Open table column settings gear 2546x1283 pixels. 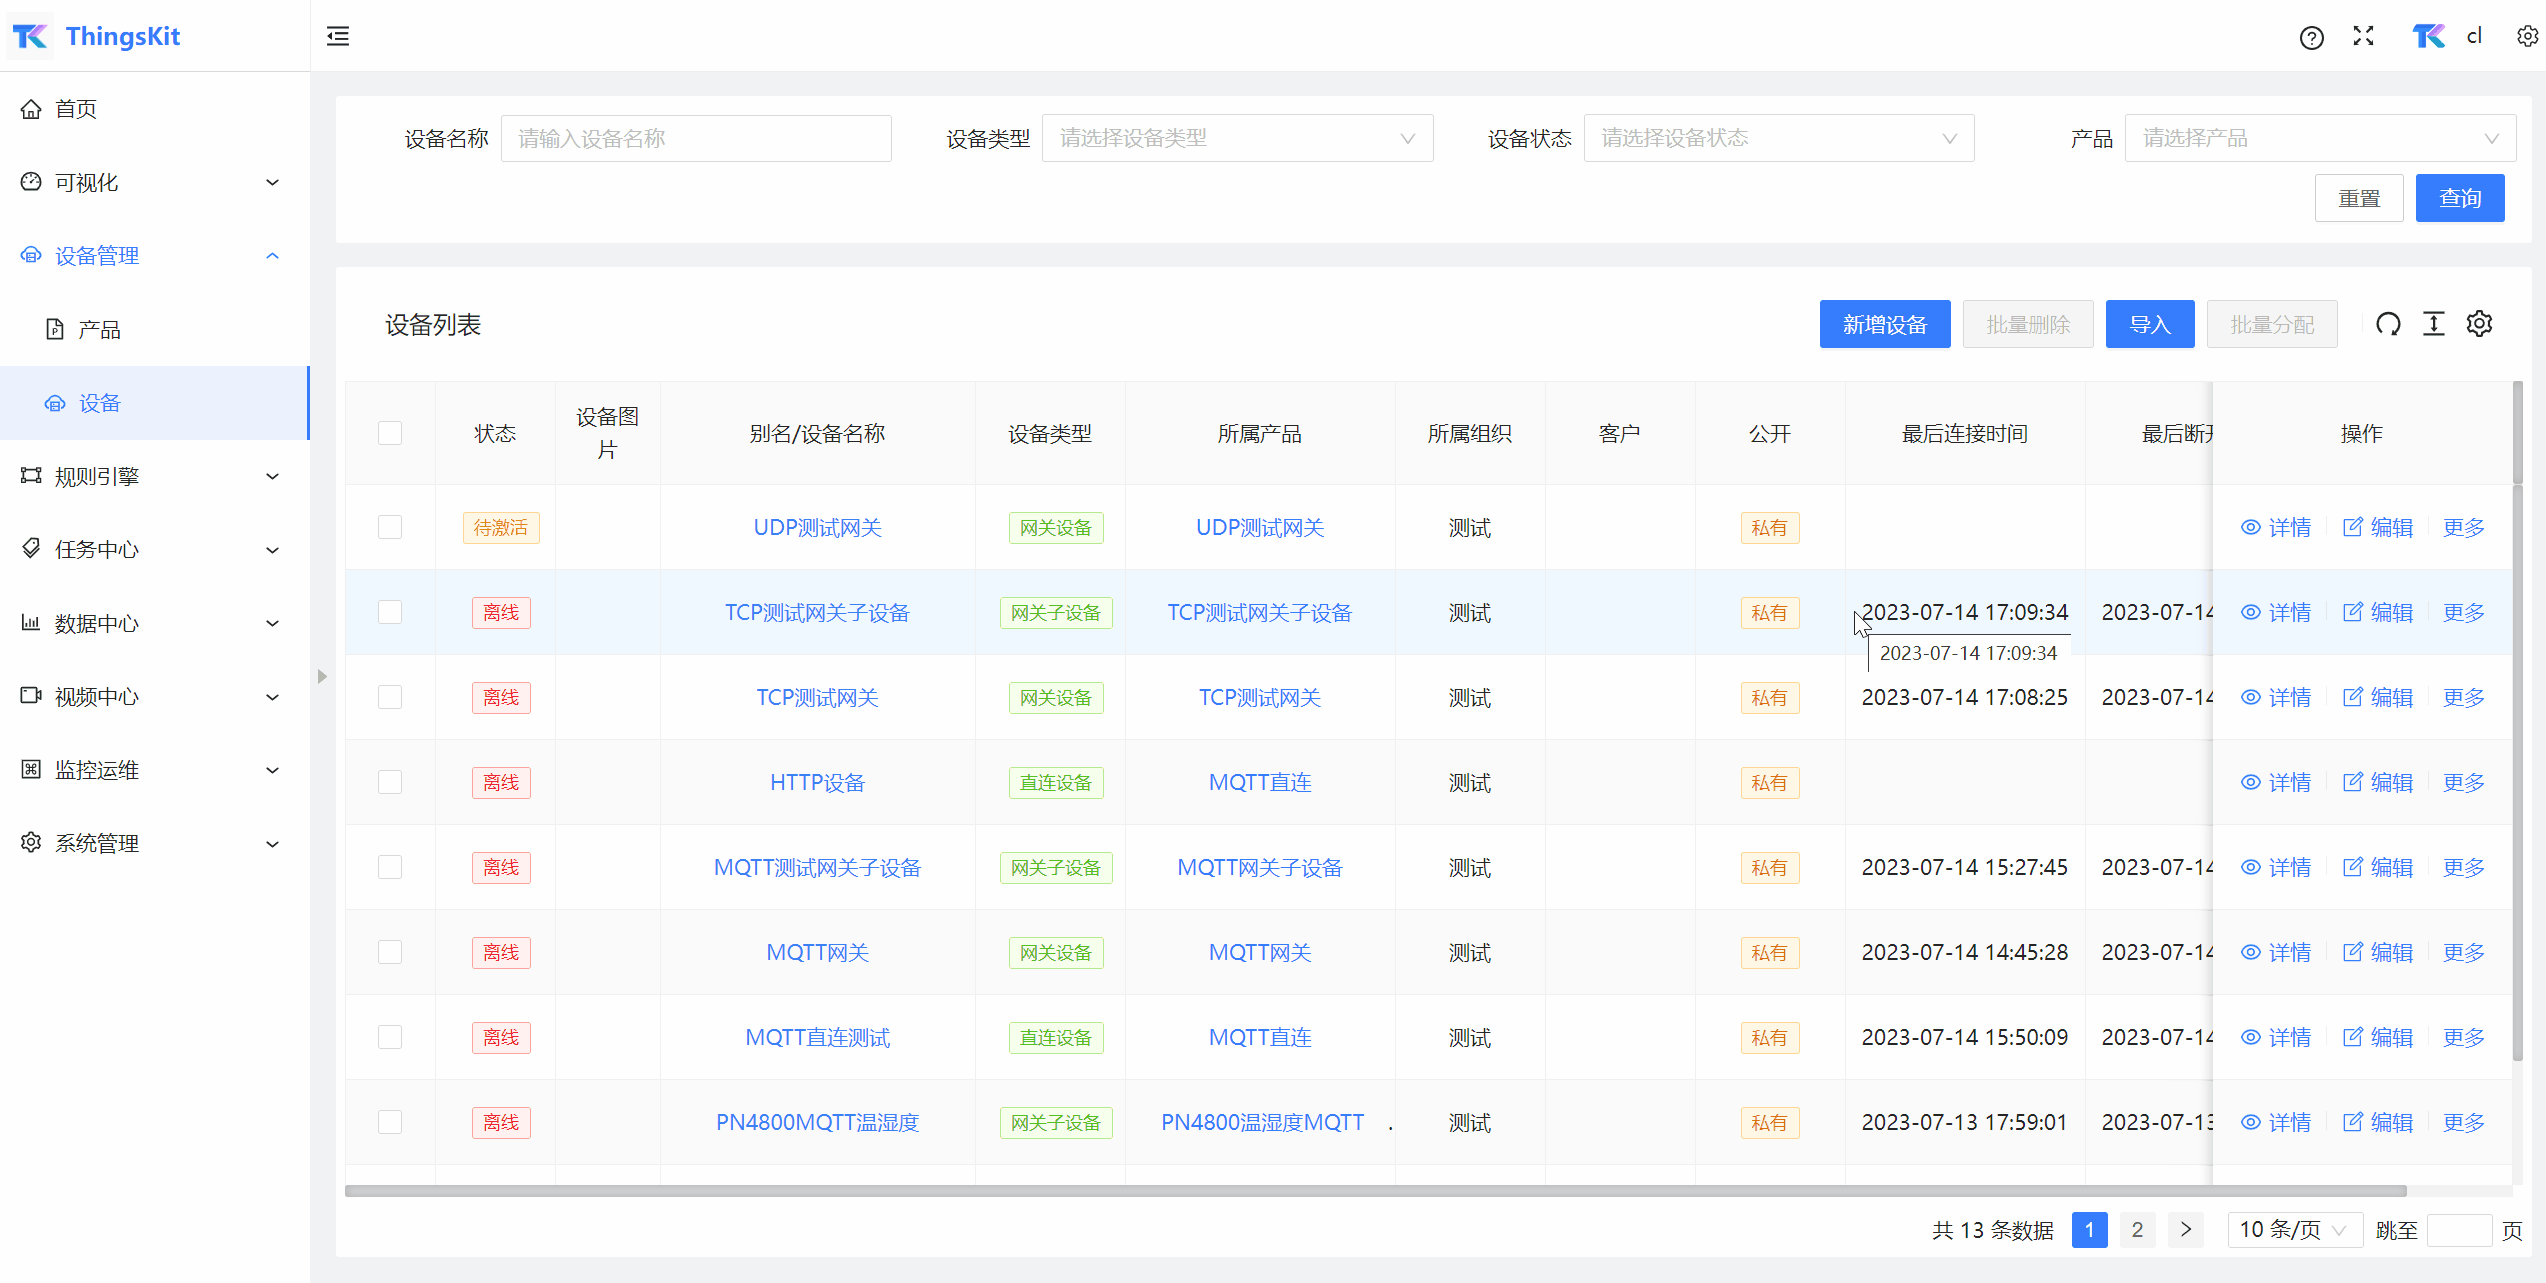(x=2480, y=324)
